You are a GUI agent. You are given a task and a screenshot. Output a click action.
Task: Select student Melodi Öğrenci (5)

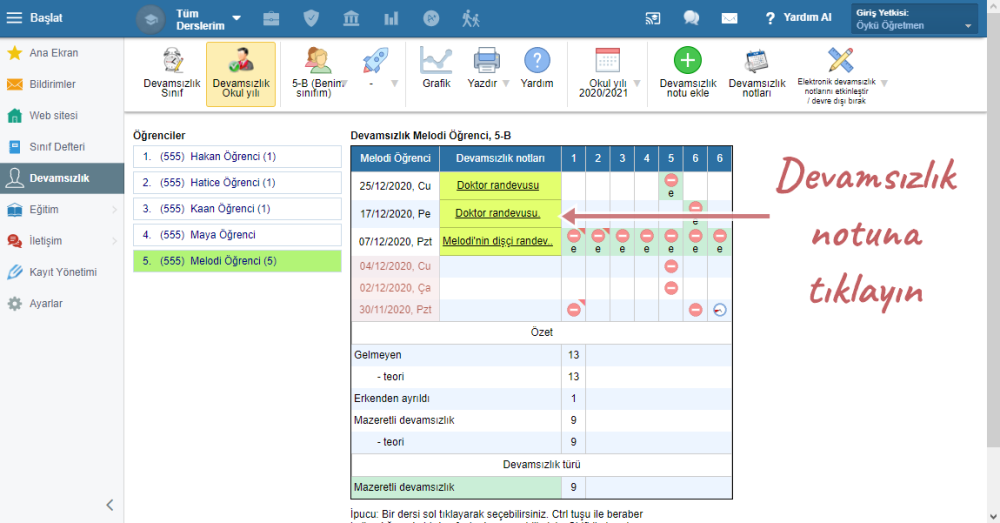pyautogui.click(x=237, y=261)
